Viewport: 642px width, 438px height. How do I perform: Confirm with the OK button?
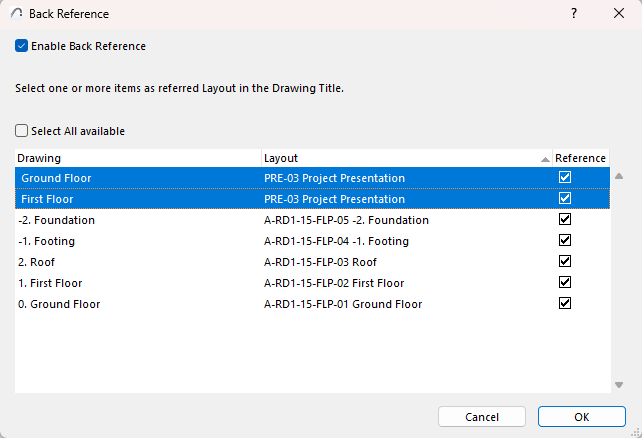[x=581, y=416]
